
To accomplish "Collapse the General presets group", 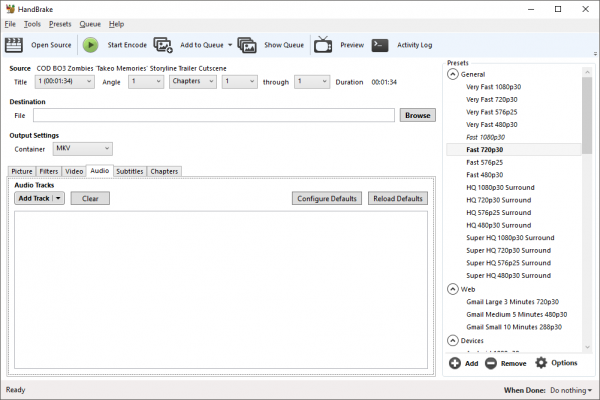I will 453,74.
